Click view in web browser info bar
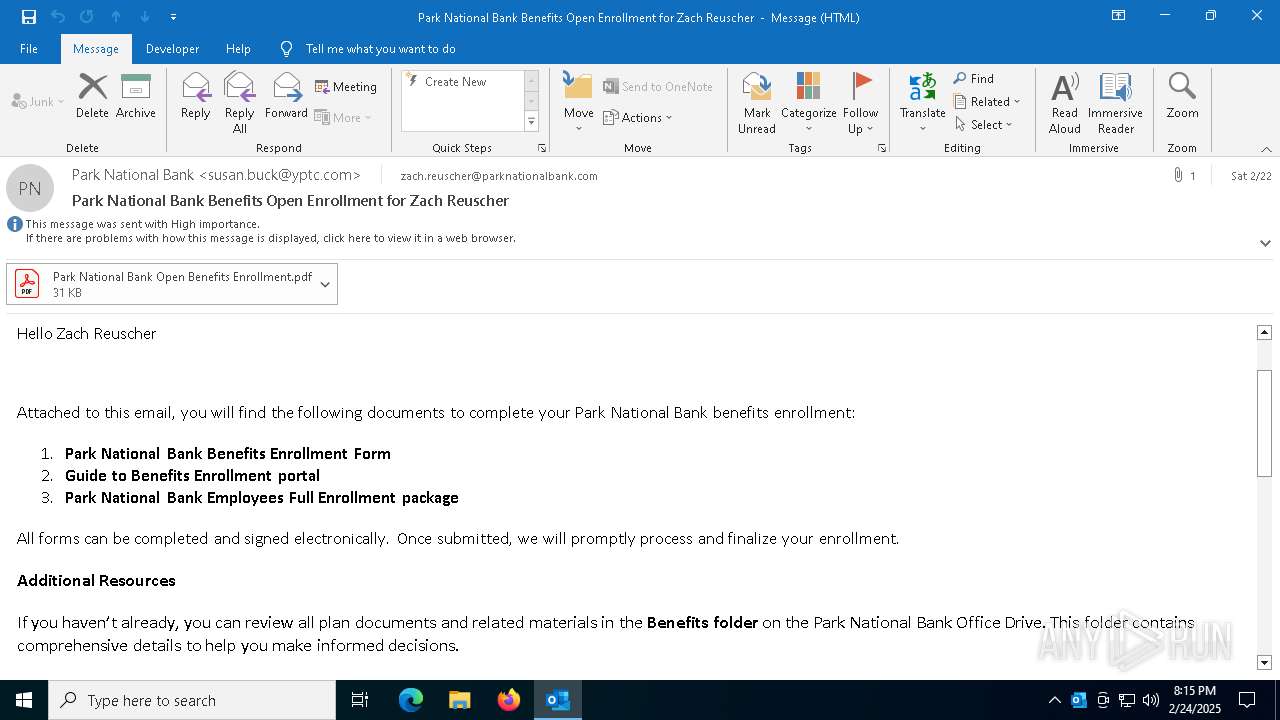 click(x=271, y=238)
